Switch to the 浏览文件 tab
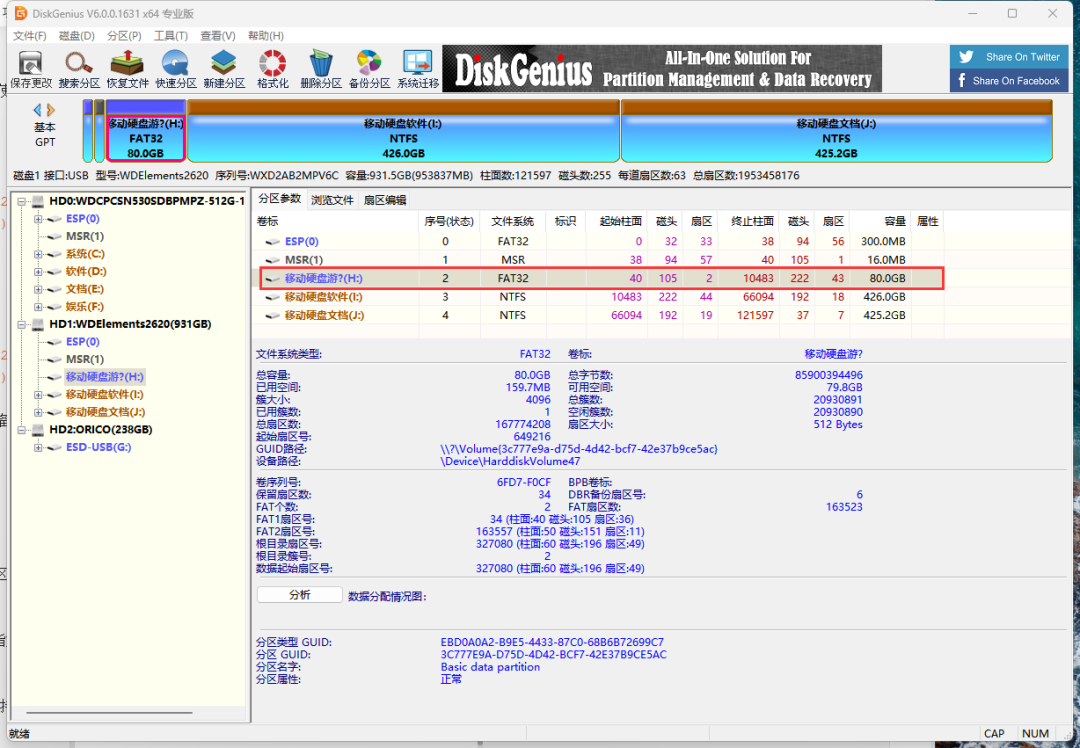Image resolution: width=1080 pixels, height=748 pixels. (332, 200)
